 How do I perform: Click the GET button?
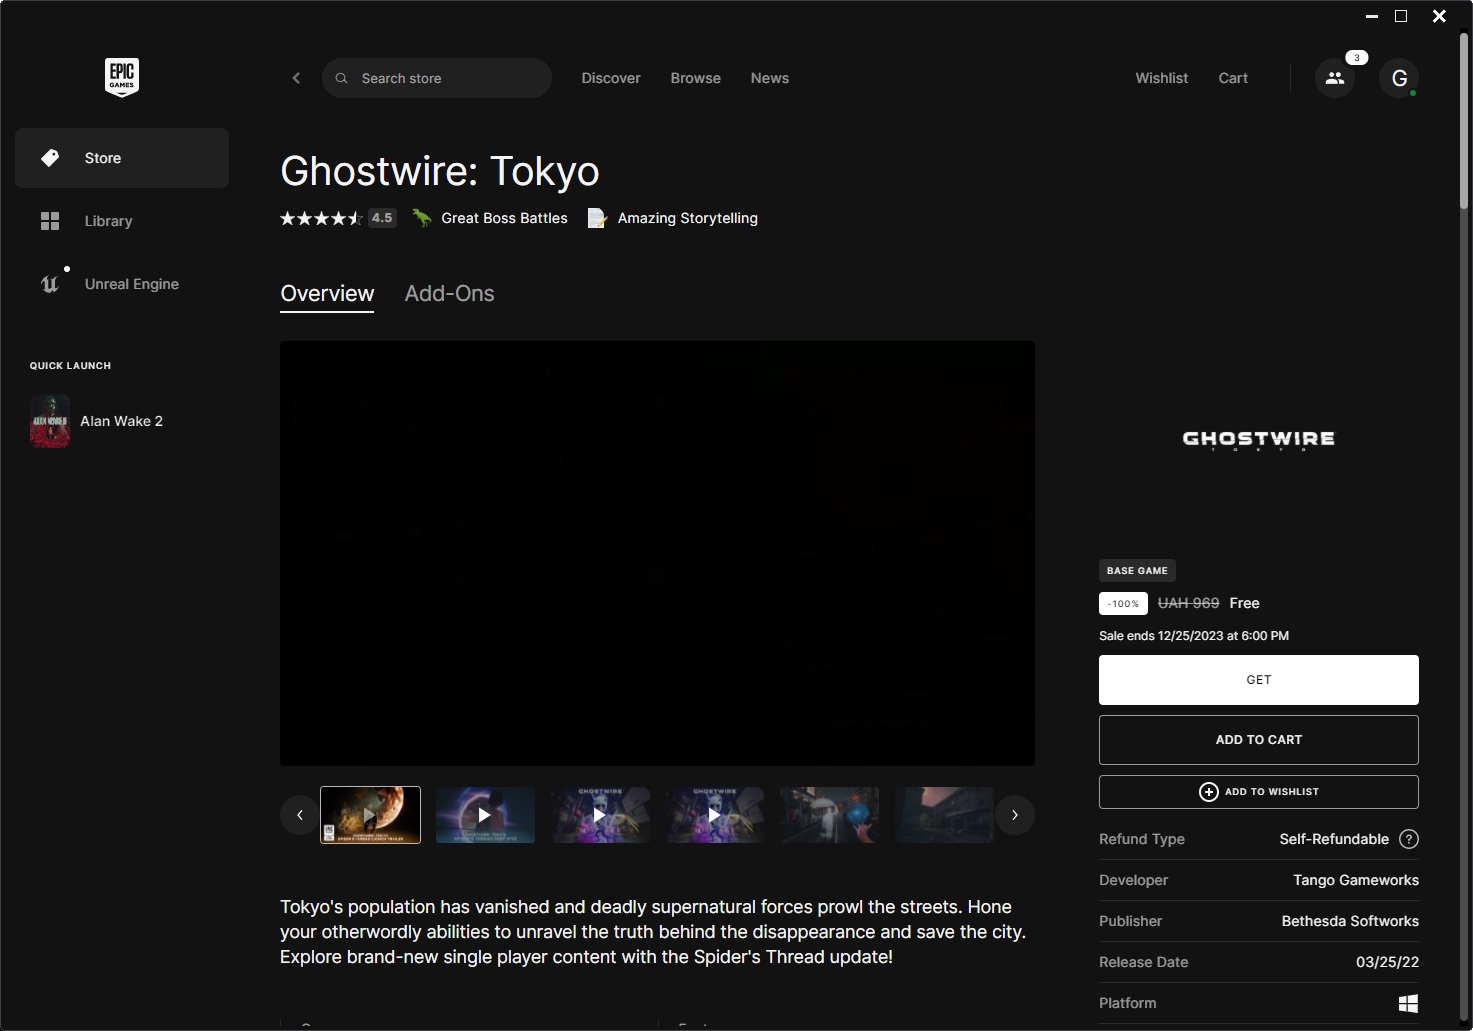click(1259, 680)
